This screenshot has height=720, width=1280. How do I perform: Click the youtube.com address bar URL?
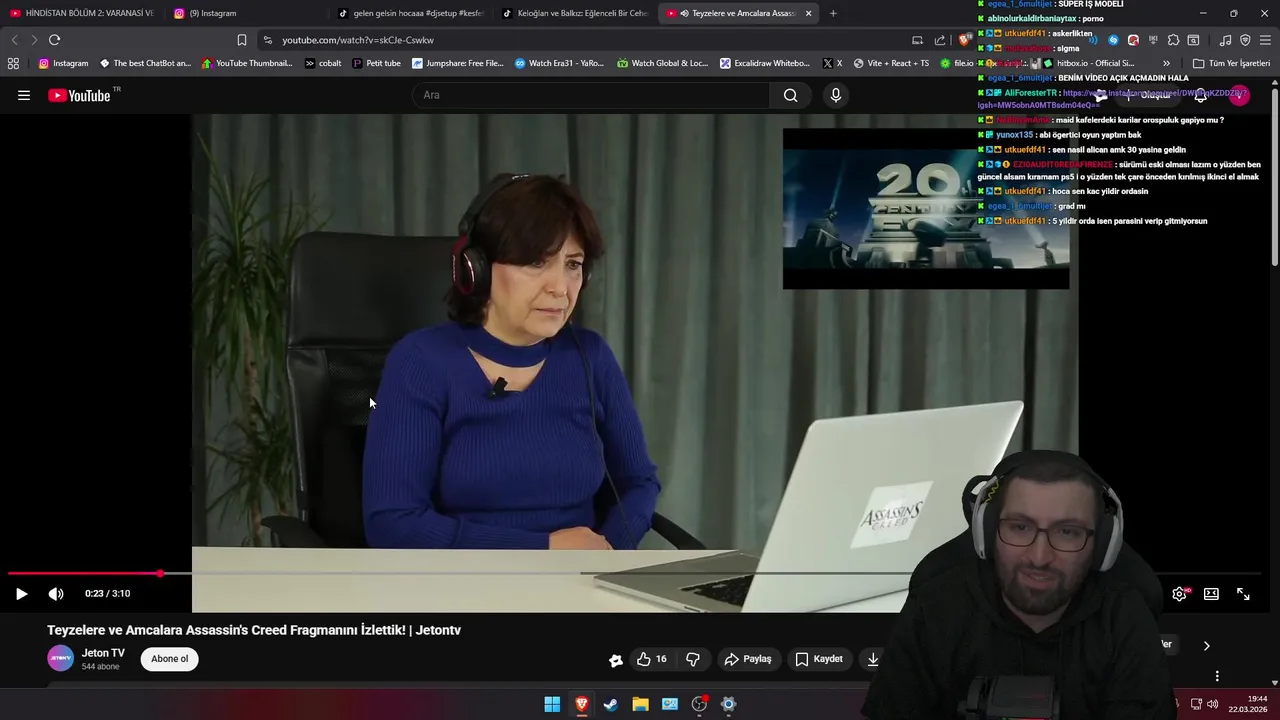click(x=358, y=40)
